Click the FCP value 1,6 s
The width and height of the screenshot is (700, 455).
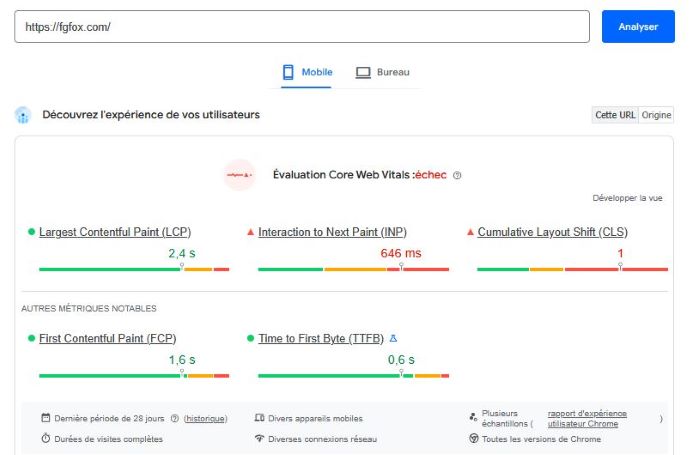(182, 360)
